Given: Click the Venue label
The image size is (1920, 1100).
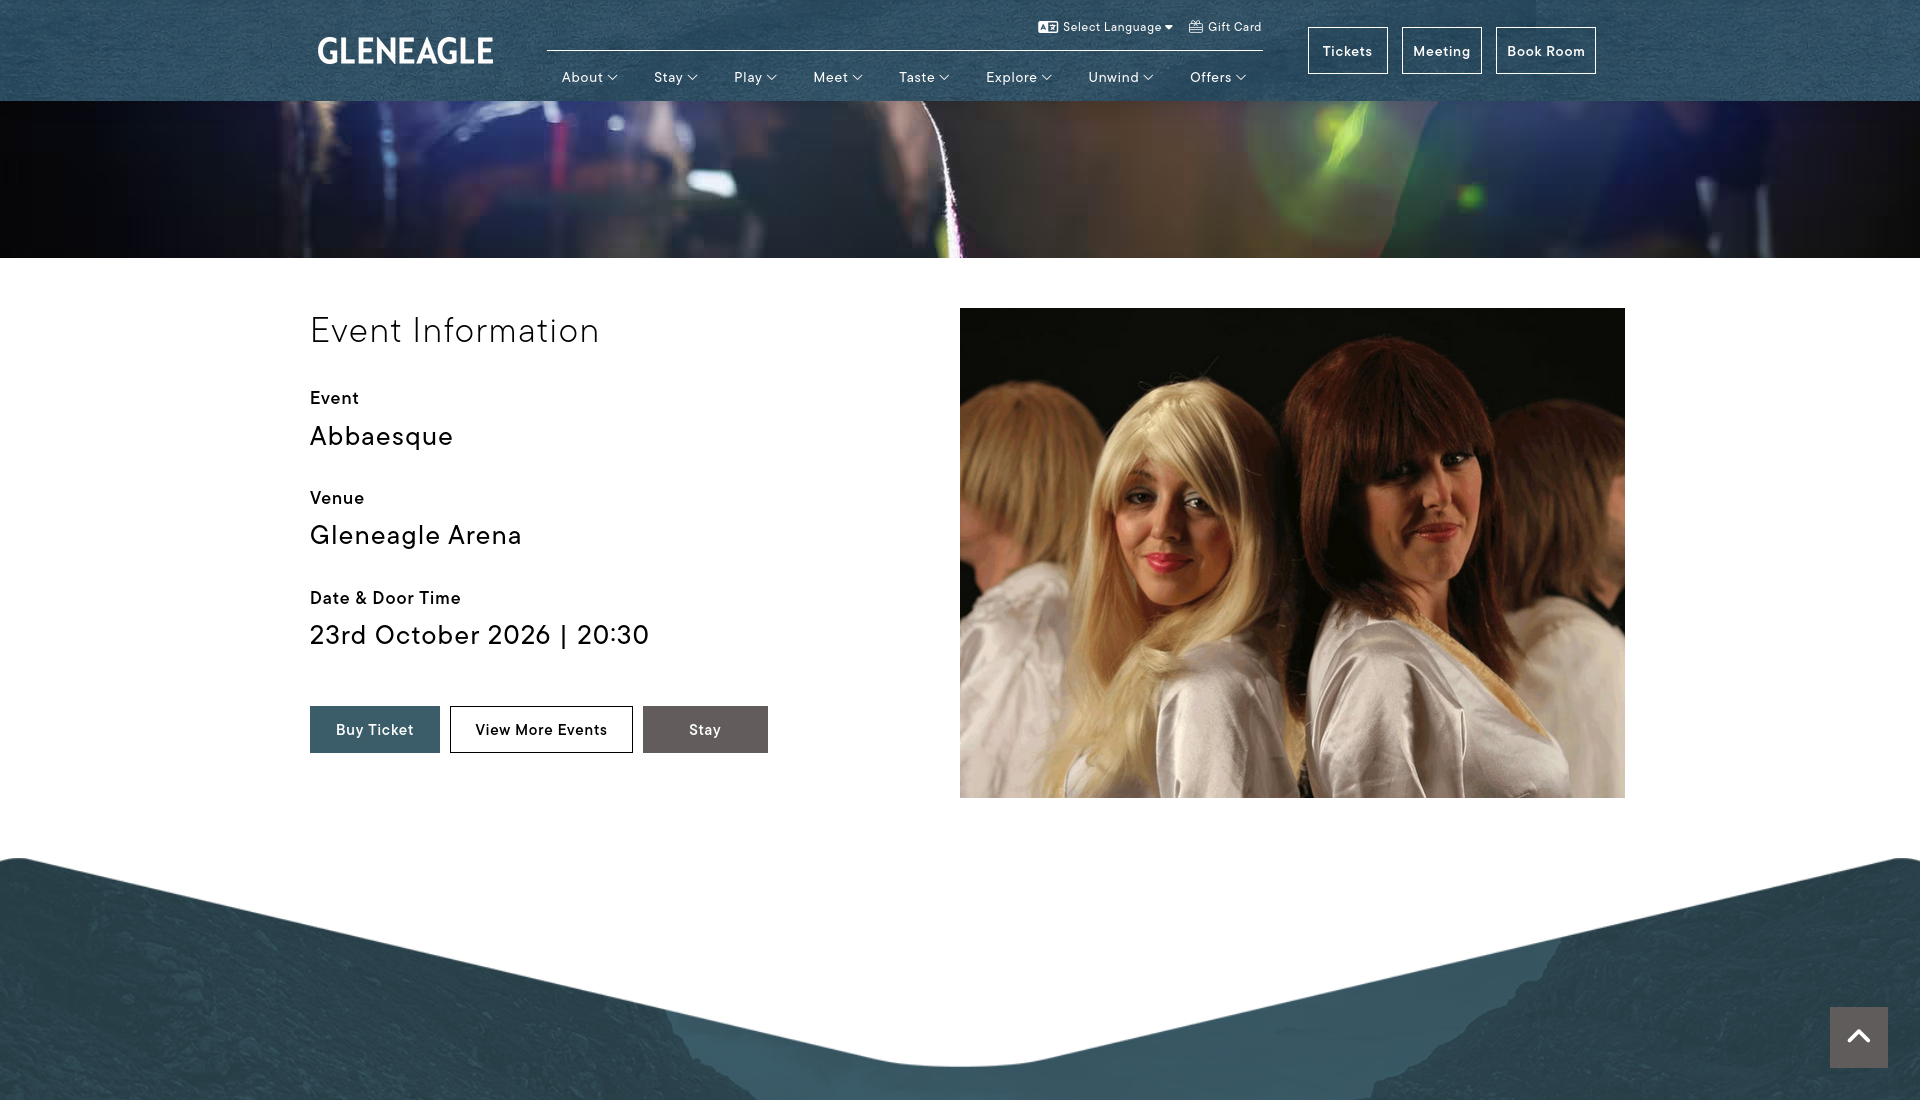Looking at the screenshot, I should [x=337, y=498].
